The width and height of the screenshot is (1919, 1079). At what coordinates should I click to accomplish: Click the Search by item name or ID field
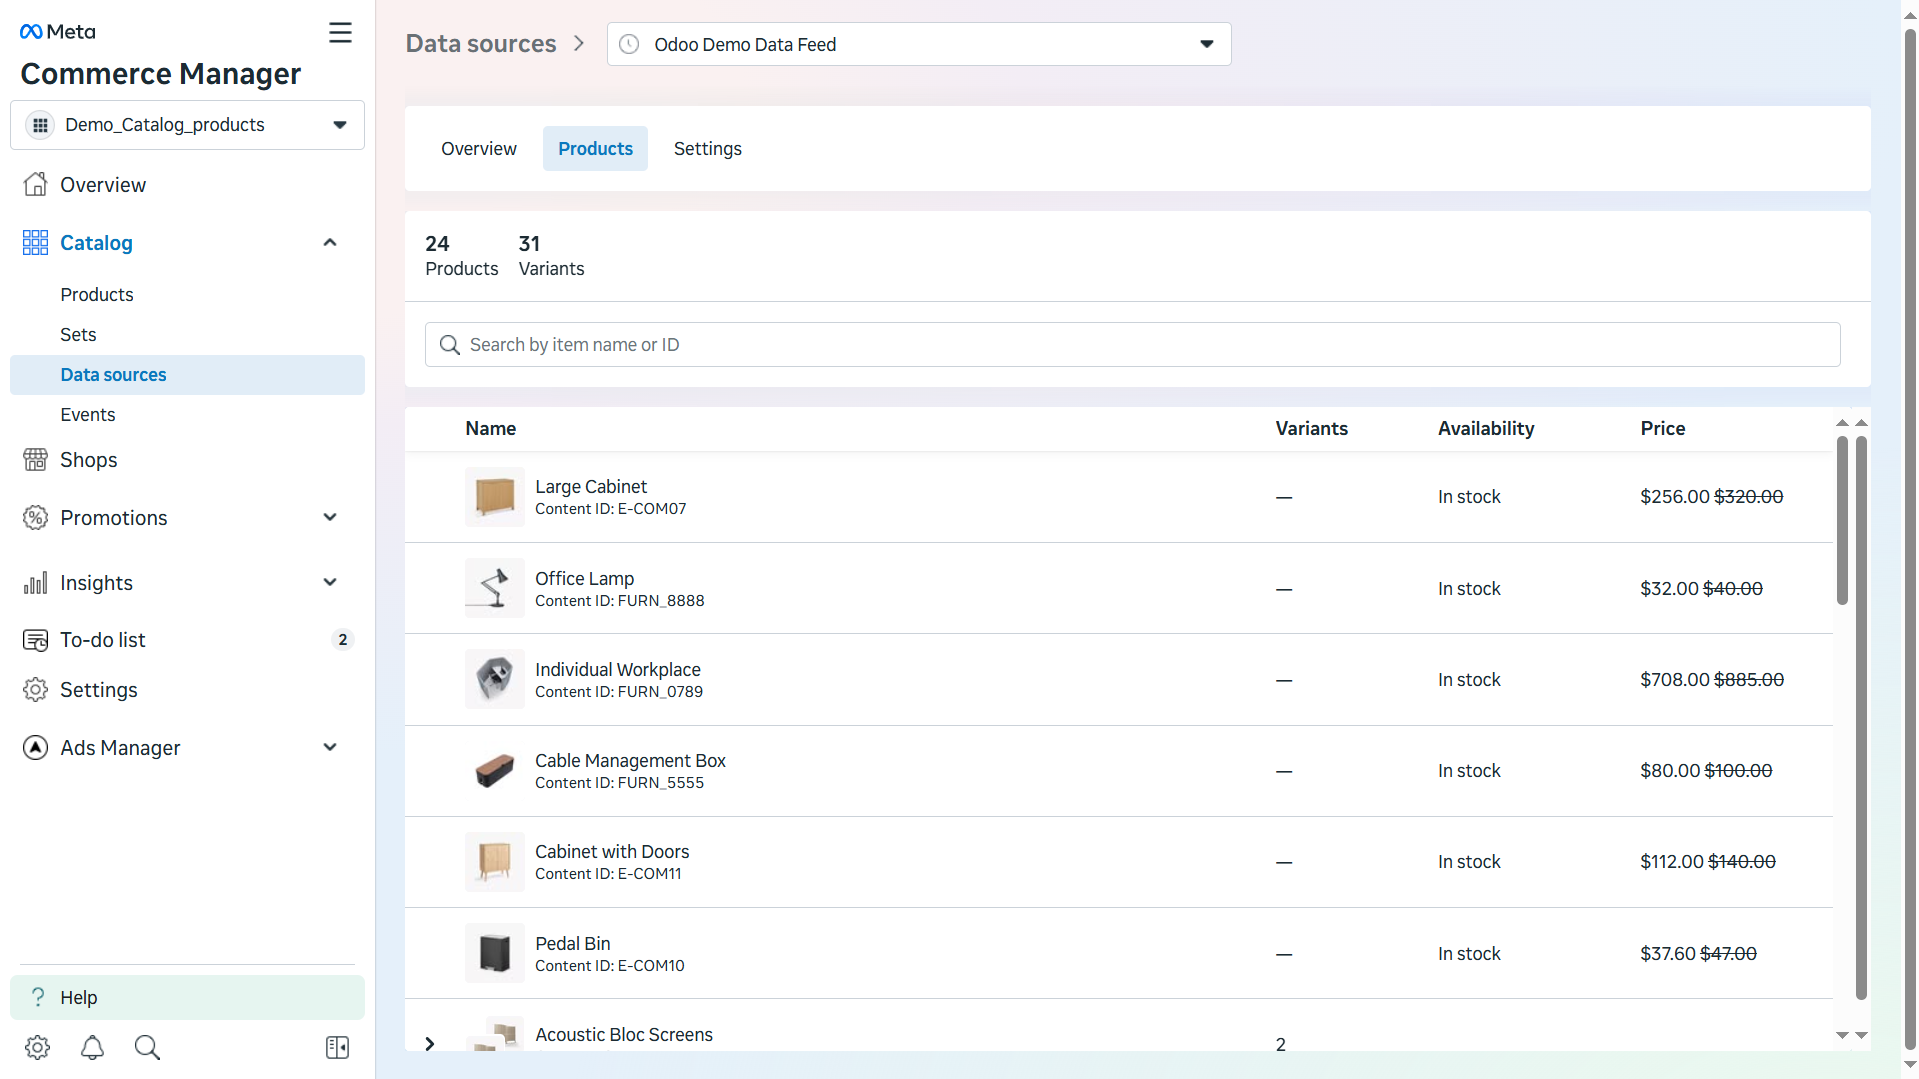1132,344
